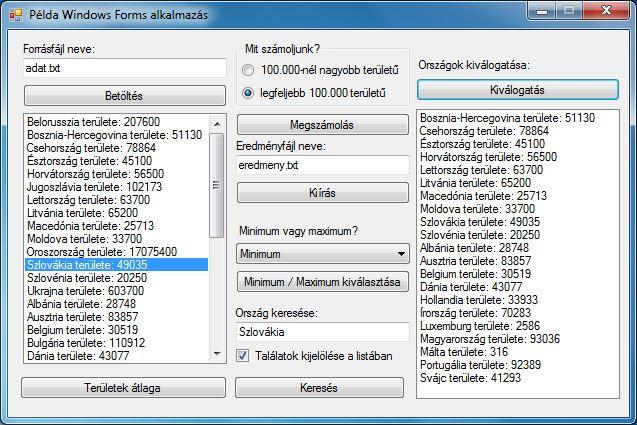Click the left list scroll-down arrow
Screen dimensions: 637x425
217,354
